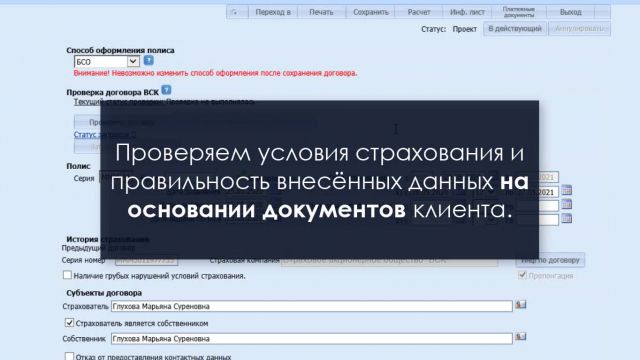Toggle the 'Пролонгация' checkbox

[x=522, y=275]
